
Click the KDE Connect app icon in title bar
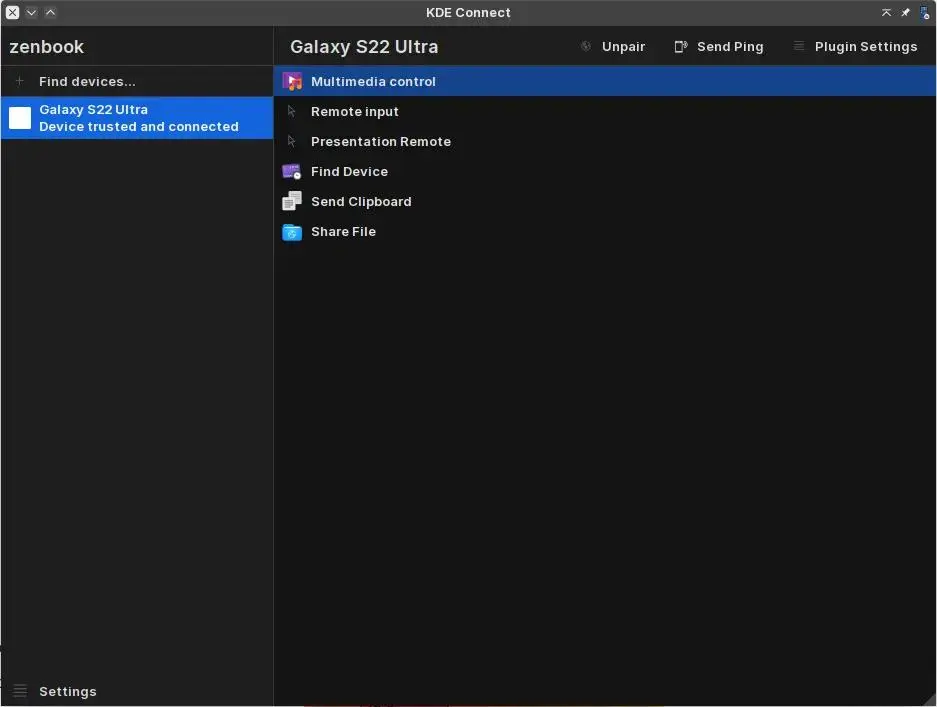pyautogui.click(x=924, y=13)
